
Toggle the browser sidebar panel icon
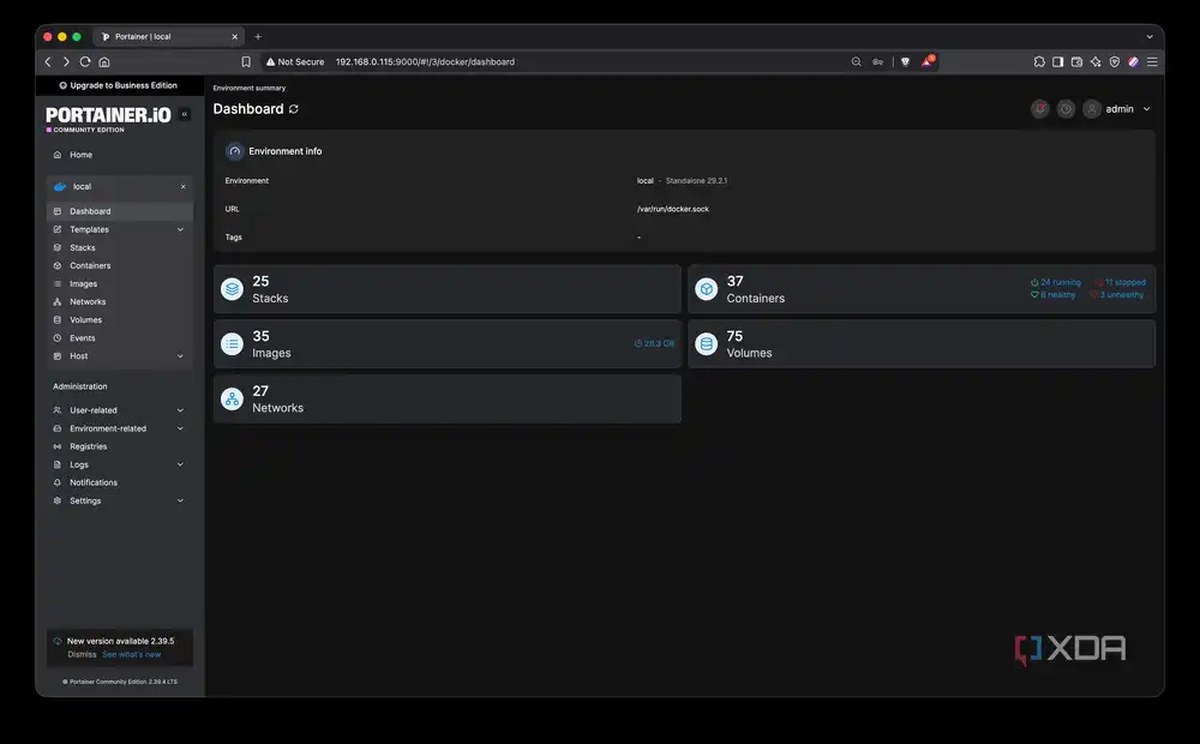click(1058, 62)
